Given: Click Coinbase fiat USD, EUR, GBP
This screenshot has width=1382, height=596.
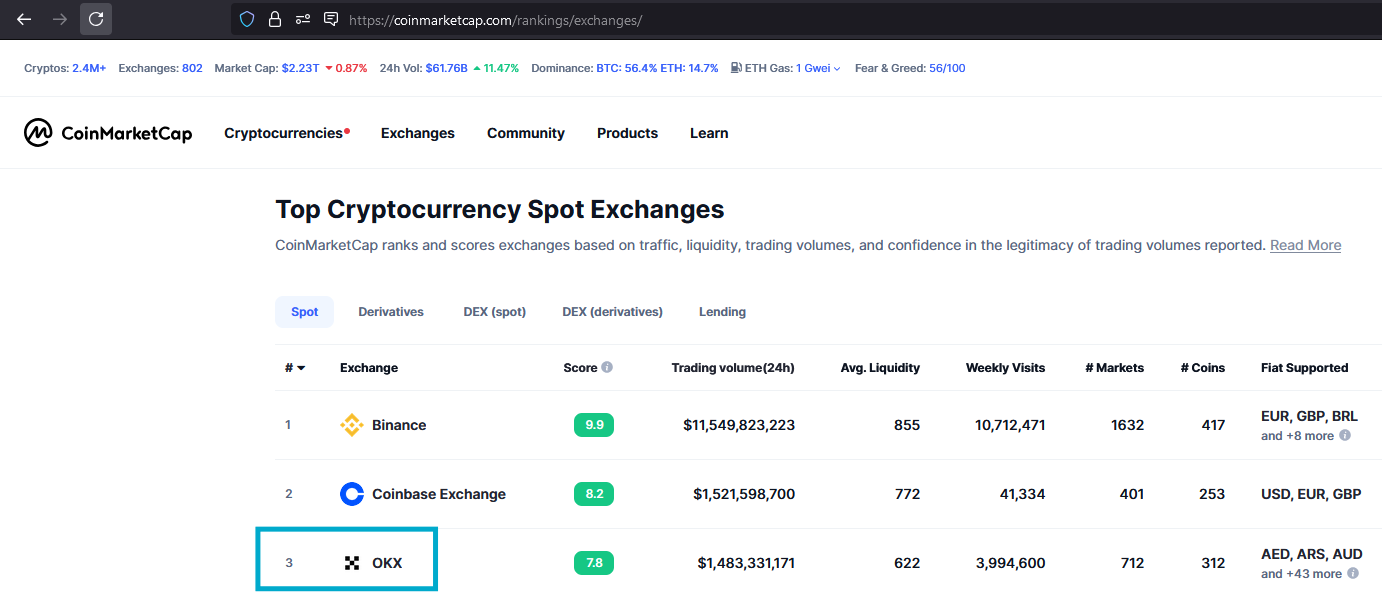Looking at the screenshot, I should [1311, 494].
